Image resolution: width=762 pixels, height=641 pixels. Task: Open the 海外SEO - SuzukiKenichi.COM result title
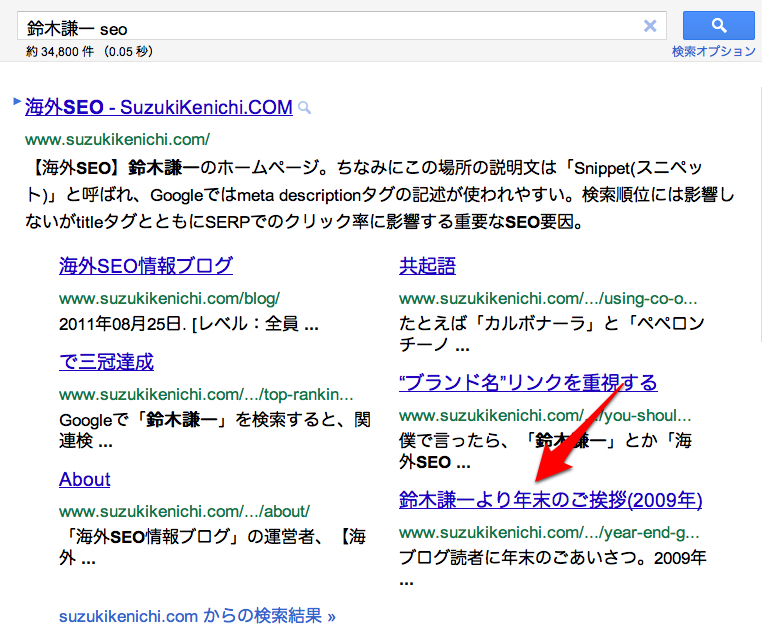pyautogui.click(x=159, y=107)
